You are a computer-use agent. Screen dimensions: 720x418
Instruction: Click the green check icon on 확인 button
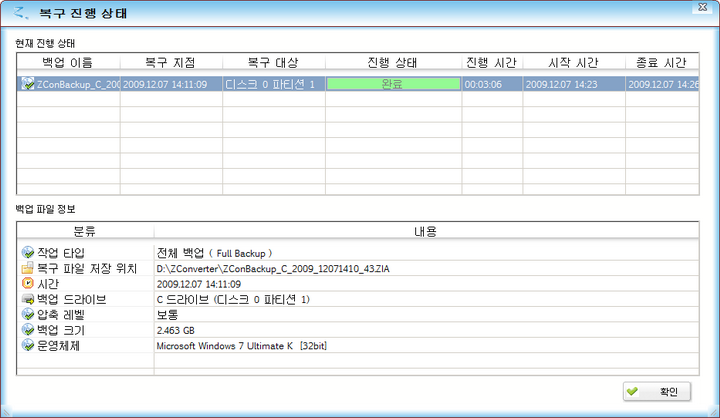(632, 391)
